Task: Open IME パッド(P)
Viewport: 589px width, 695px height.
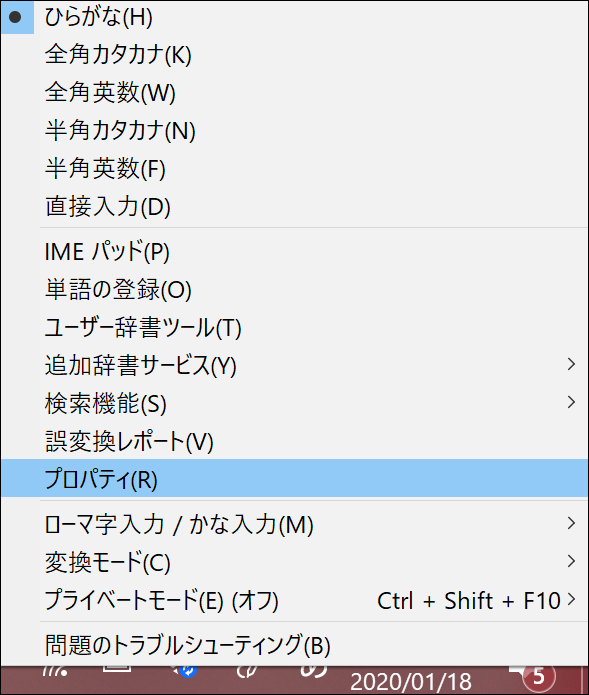Action: 294,251
